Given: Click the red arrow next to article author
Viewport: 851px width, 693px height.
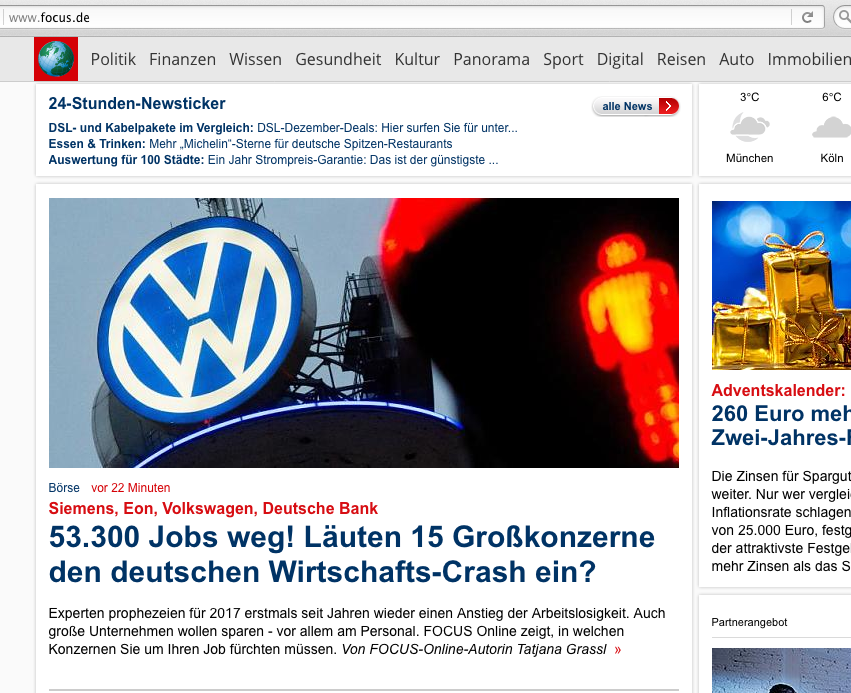Looking at the screenshot, I should tap(618, 650).
